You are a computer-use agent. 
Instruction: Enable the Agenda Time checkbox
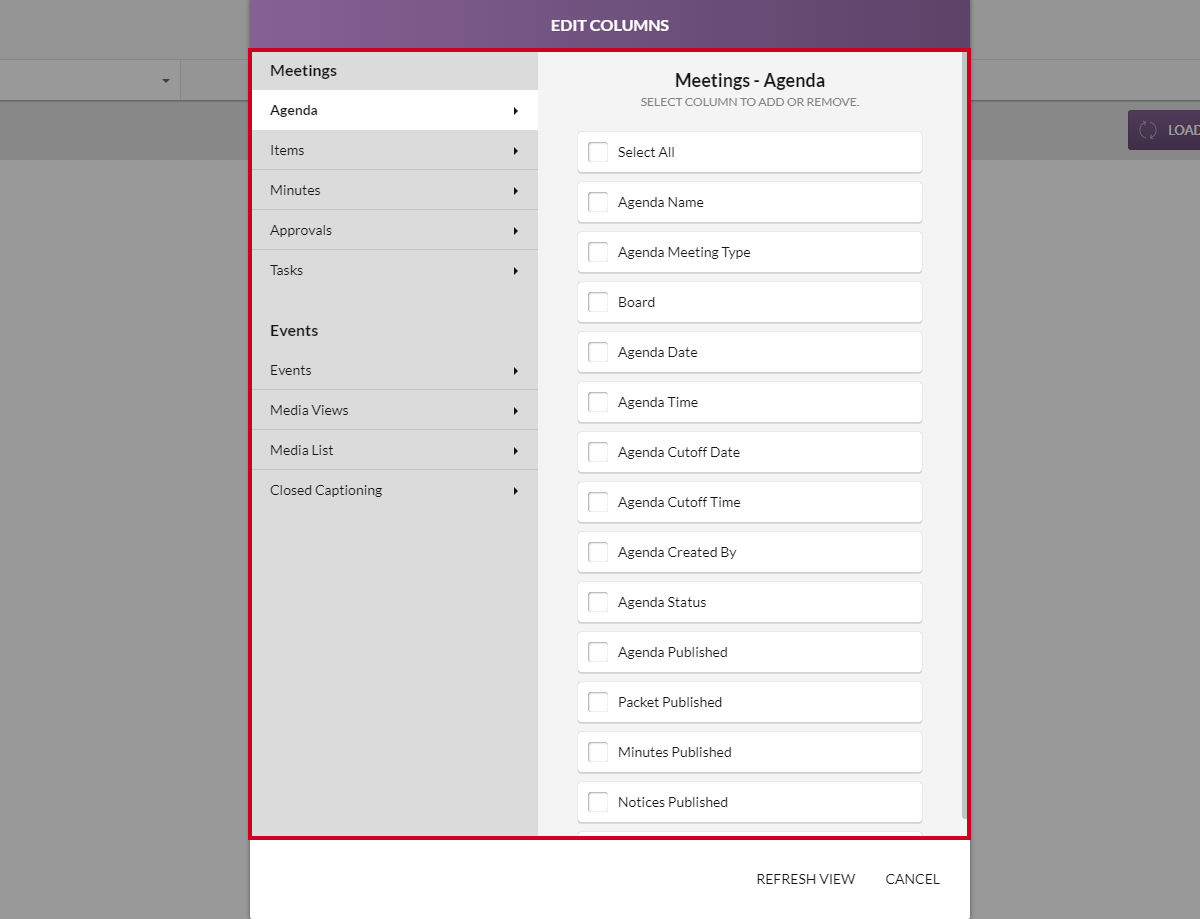[x=598, y=402]
